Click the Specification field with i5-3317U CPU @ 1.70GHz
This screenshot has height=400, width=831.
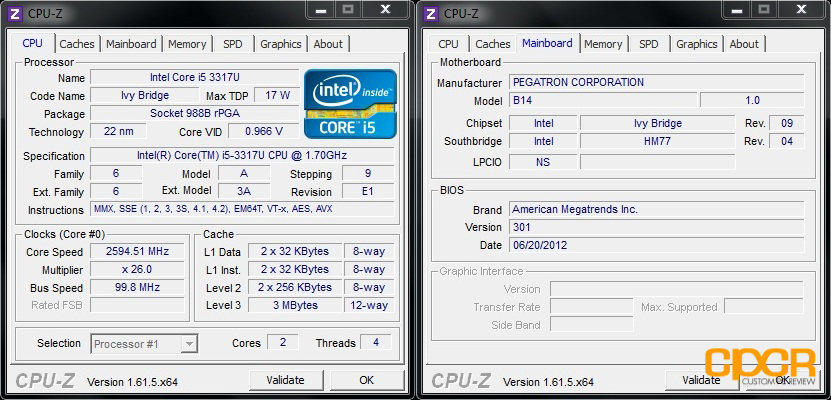(242, 155)
